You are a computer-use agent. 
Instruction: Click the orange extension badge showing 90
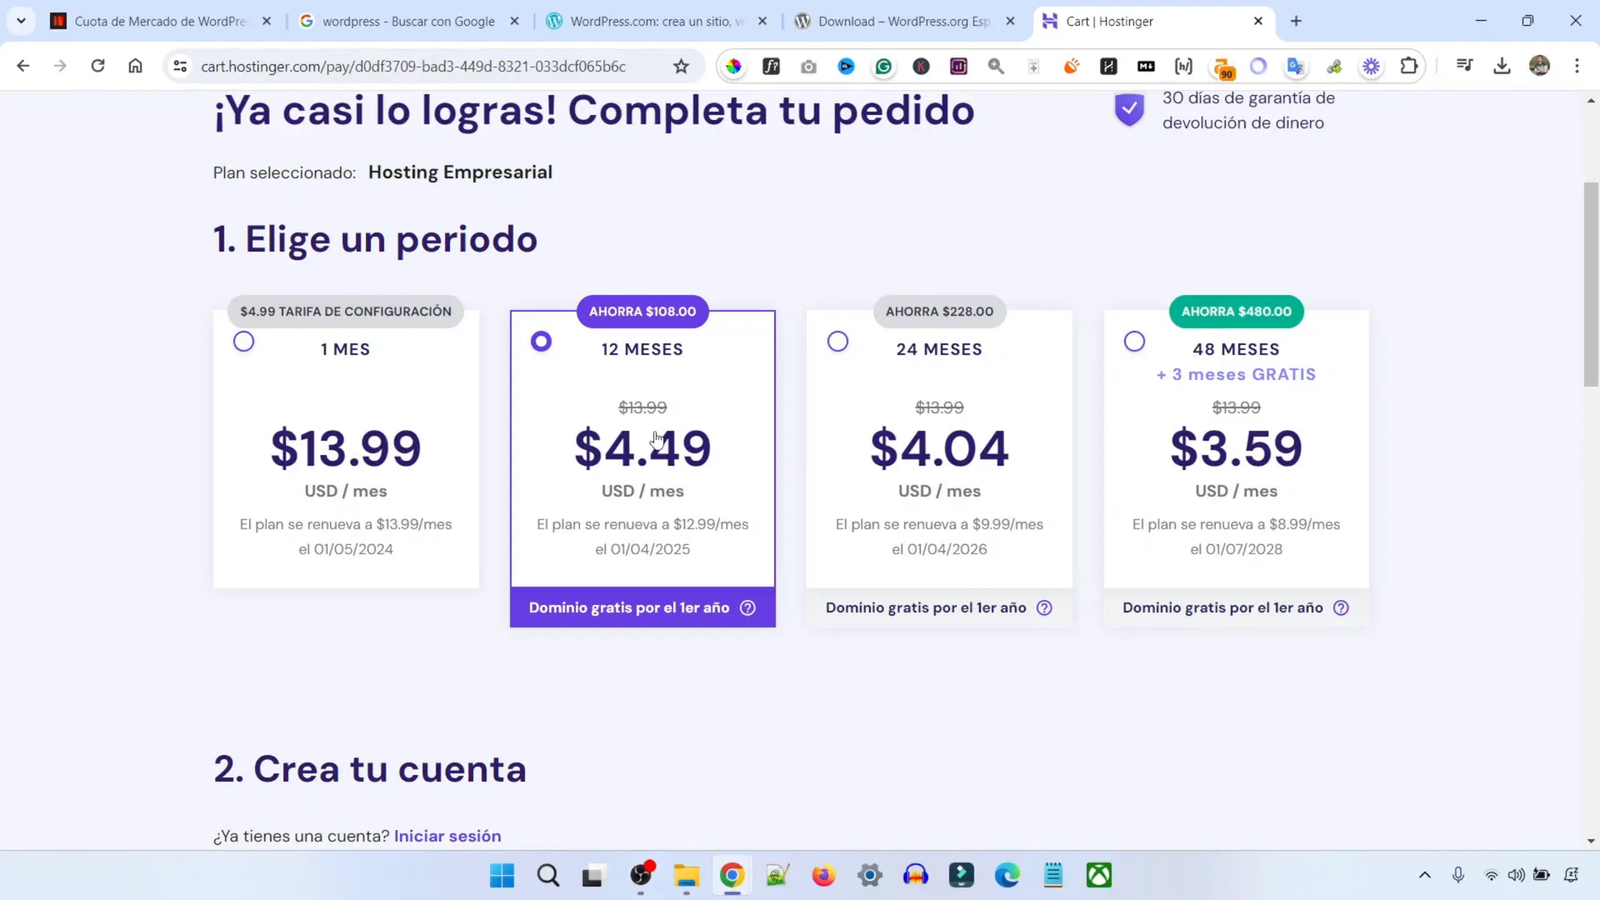click(x=1222, y=68)
